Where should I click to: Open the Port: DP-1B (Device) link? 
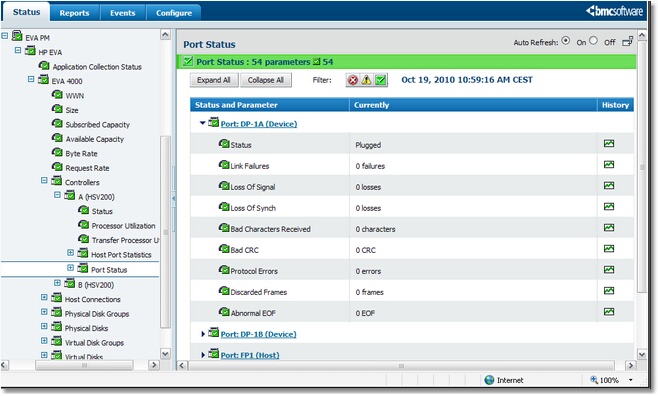tap(258, 334)
